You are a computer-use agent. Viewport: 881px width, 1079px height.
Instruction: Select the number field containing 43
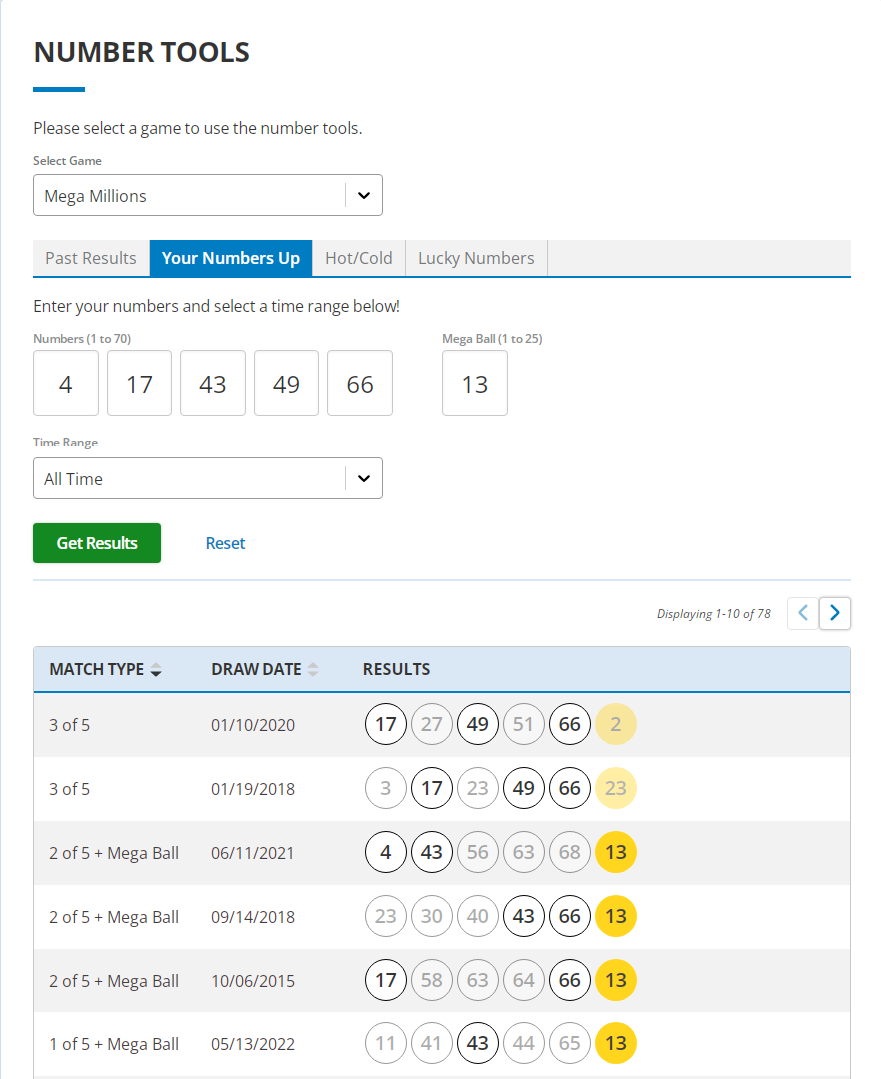pyautogui.click(x=213, y=384)
